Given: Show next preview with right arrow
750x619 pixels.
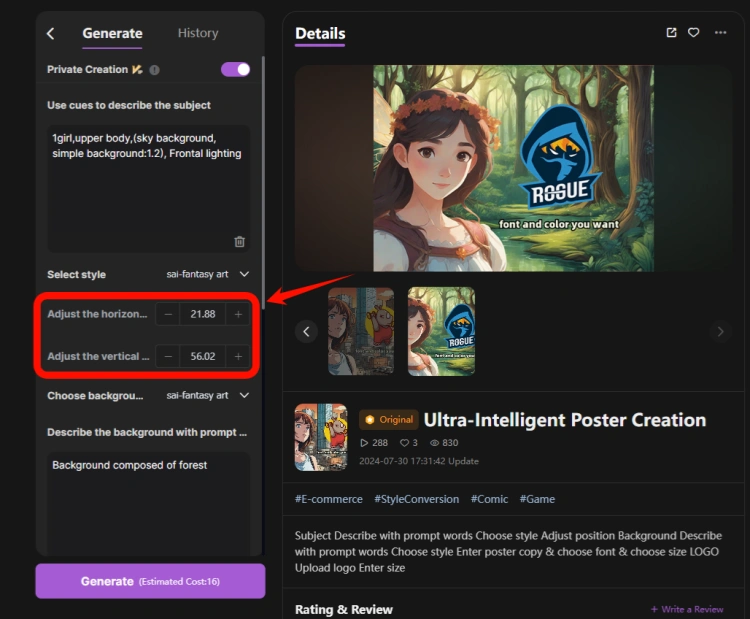Looking at the screenshot, I should point(720,332).
